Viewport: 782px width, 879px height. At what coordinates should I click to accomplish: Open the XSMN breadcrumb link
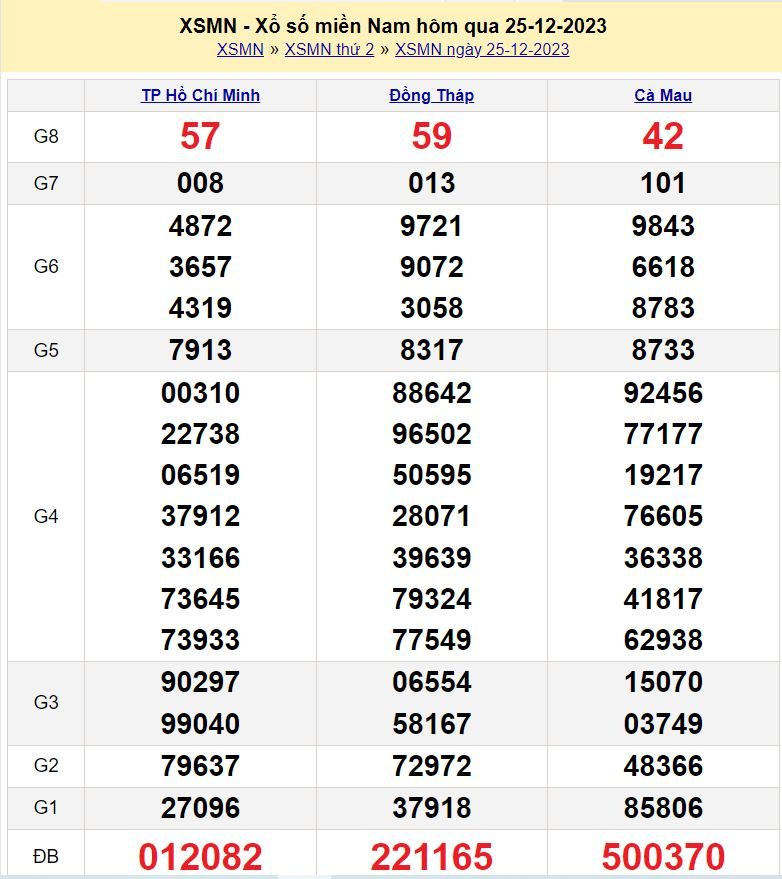click(x=240, y=49)
